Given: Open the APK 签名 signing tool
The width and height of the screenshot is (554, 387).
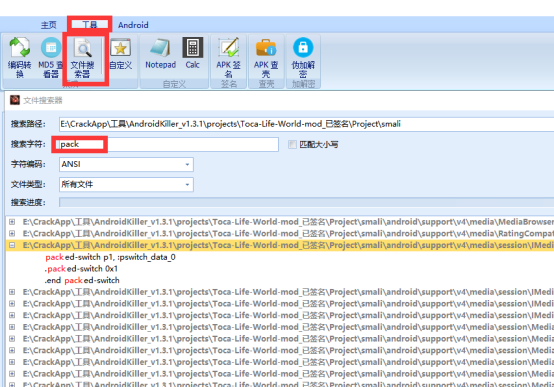Looking at the screenshot, I should (x=229, y=57).
